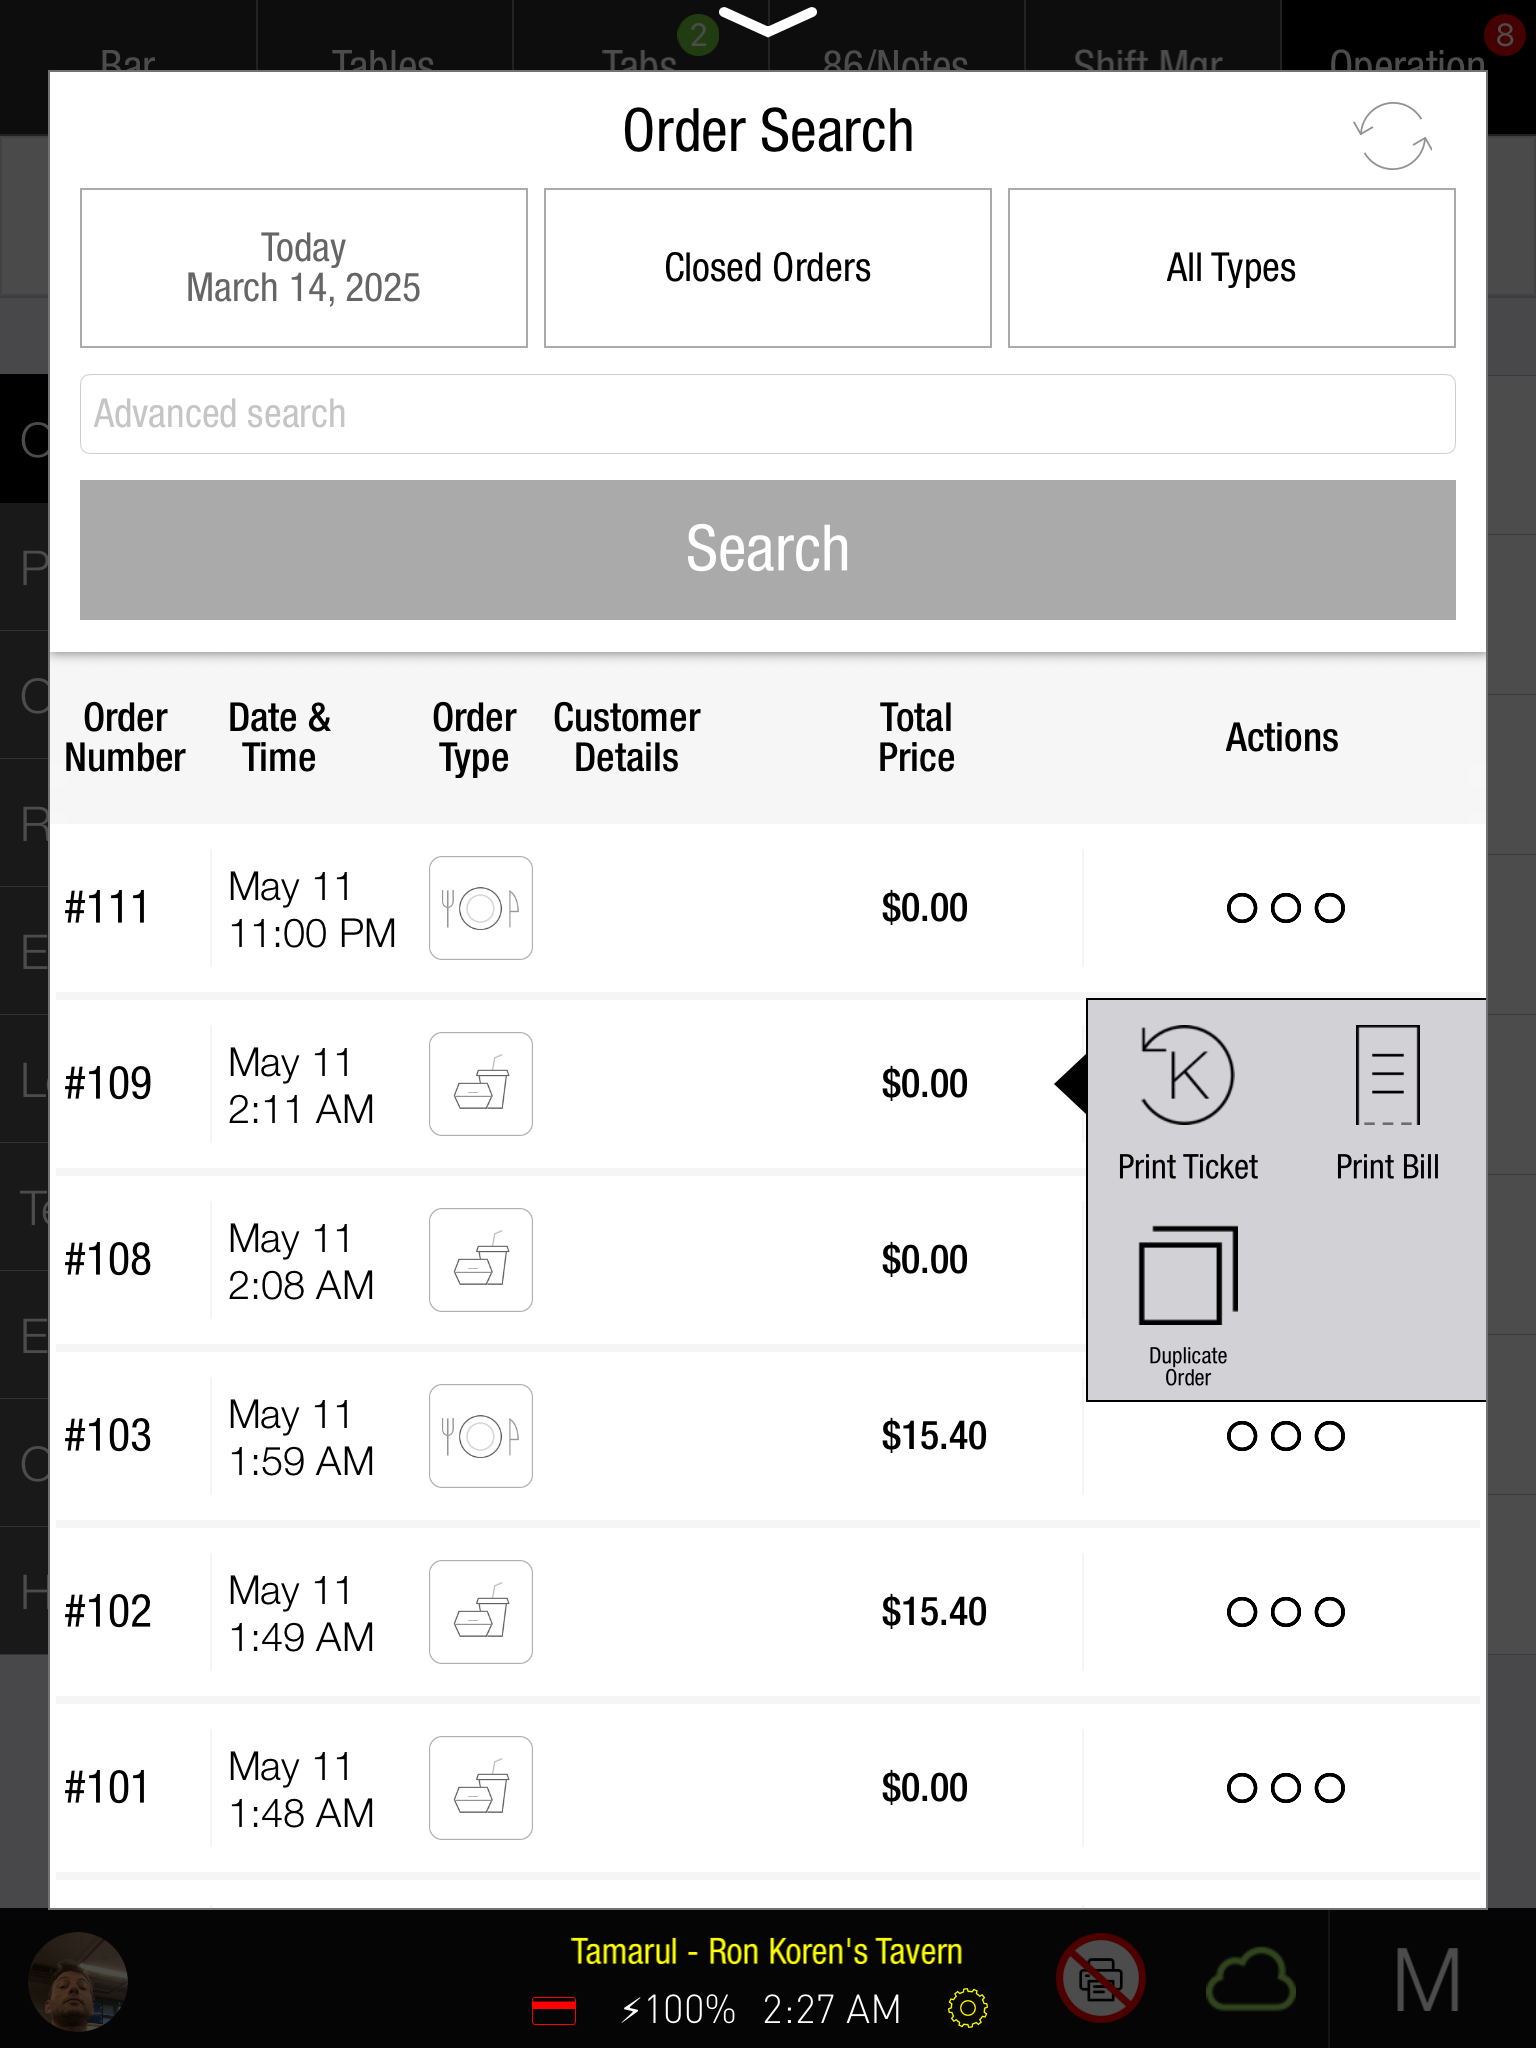The image size is (1536, 2048).
Task: Open the date filter showing March 14, 2025
Action: click(x=304, y=268)
